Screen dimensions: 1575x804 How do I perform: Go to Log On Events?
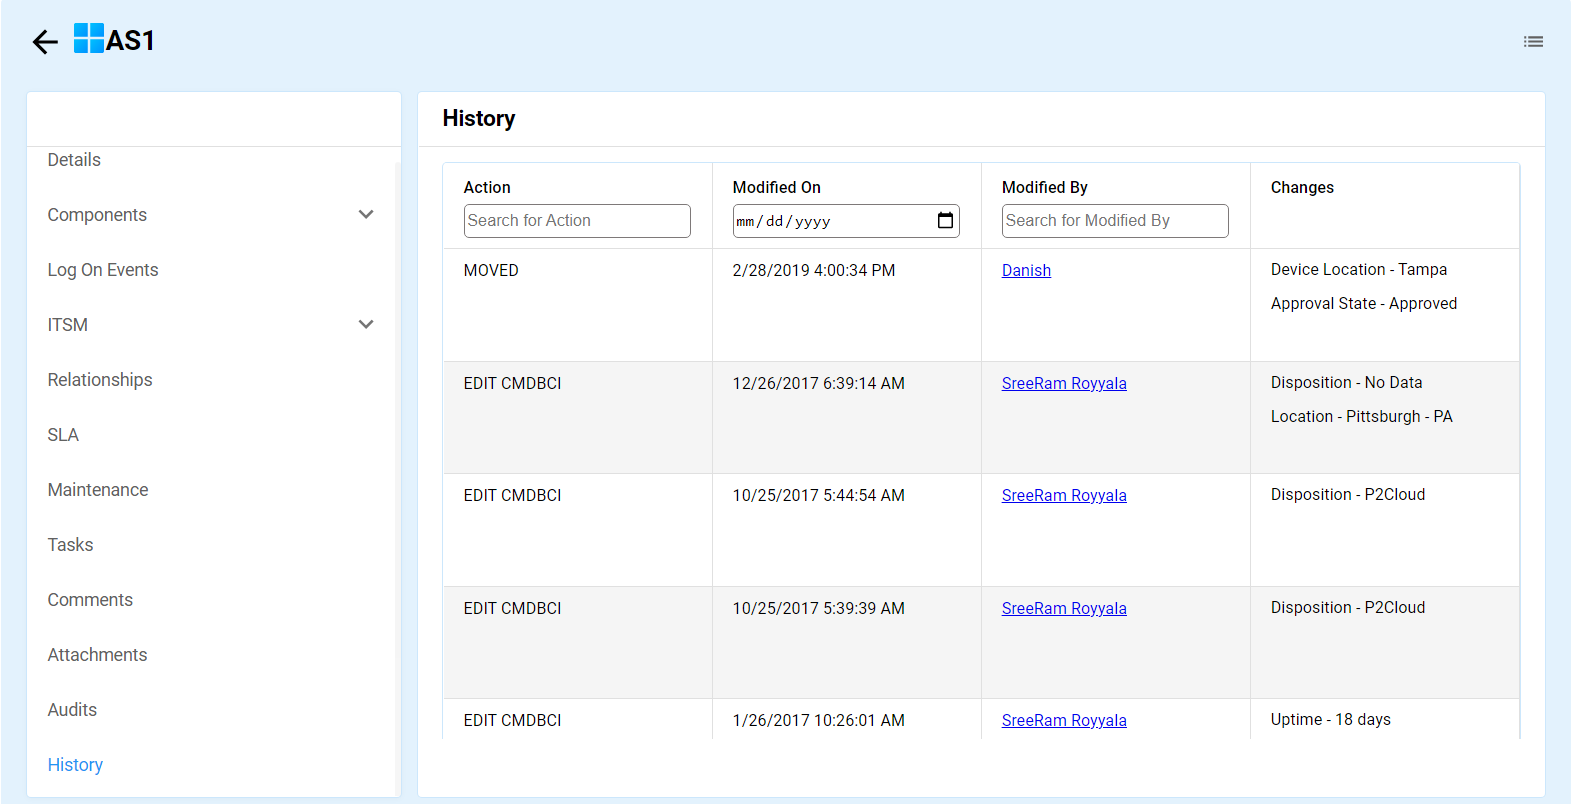pos(103,270)
